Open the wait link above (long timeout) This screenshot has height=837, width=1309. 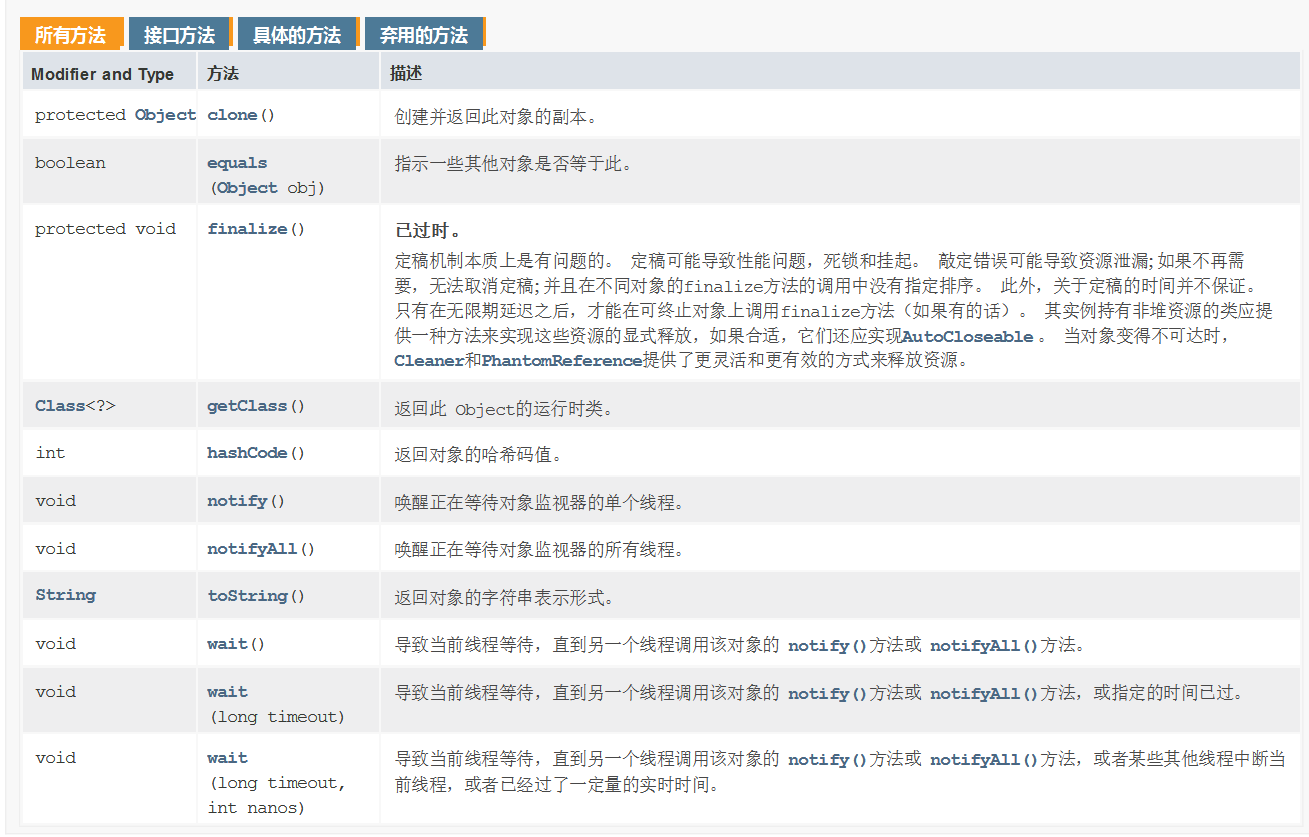click(x=227, y=692)
